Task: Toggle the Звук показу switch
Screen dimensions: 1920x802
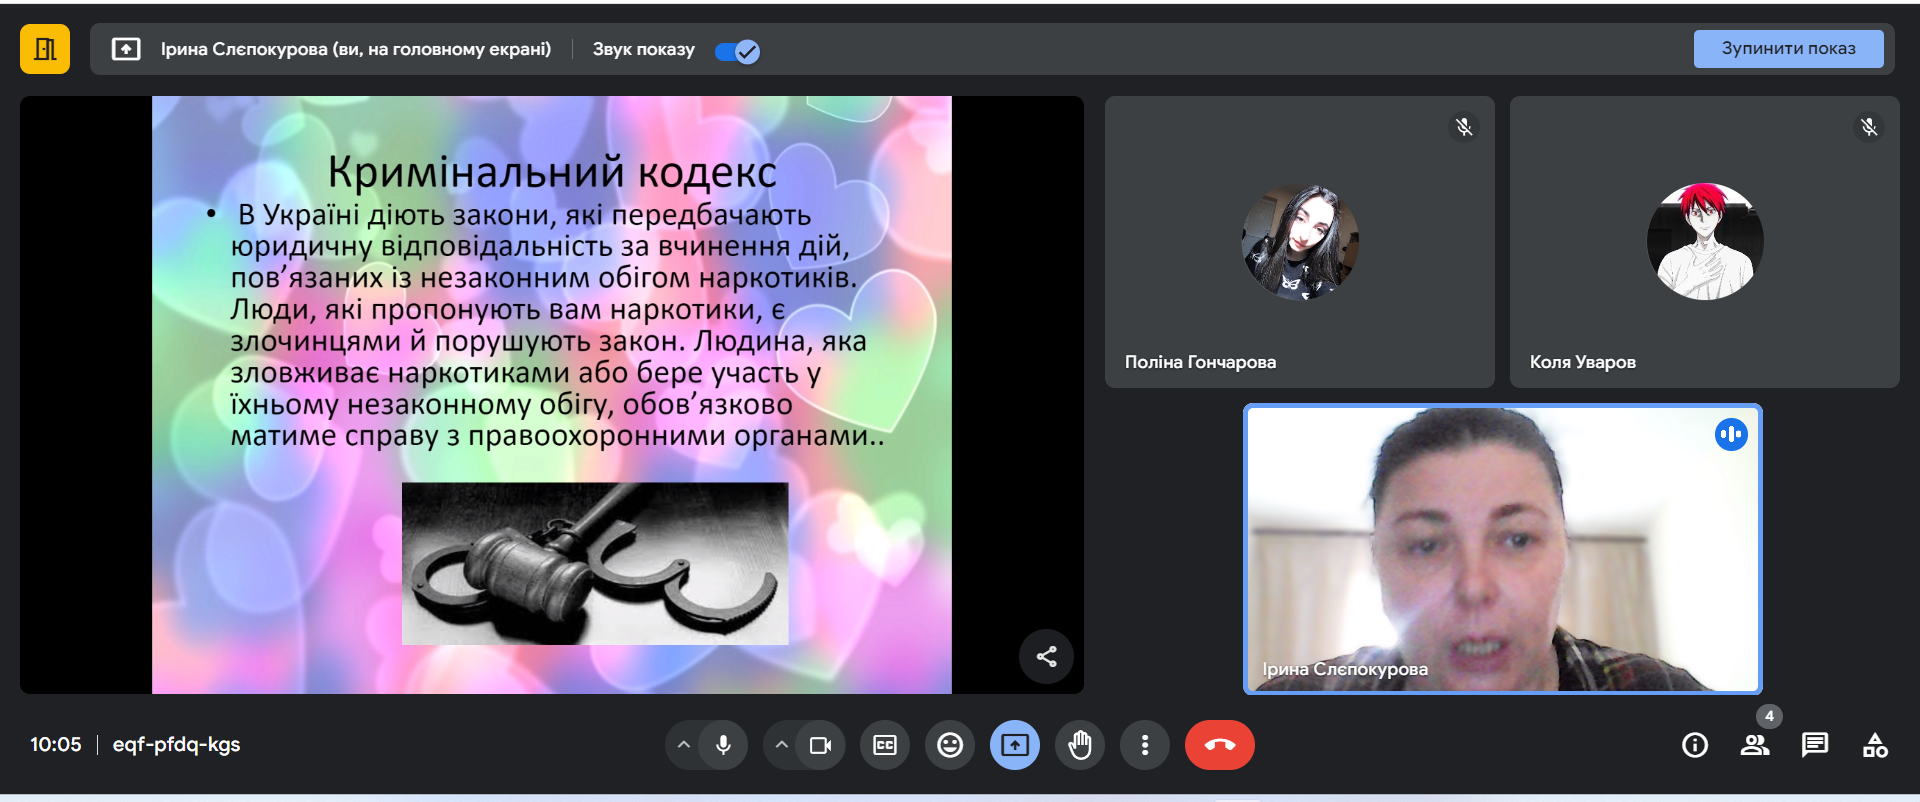Action: coord(738,51)
